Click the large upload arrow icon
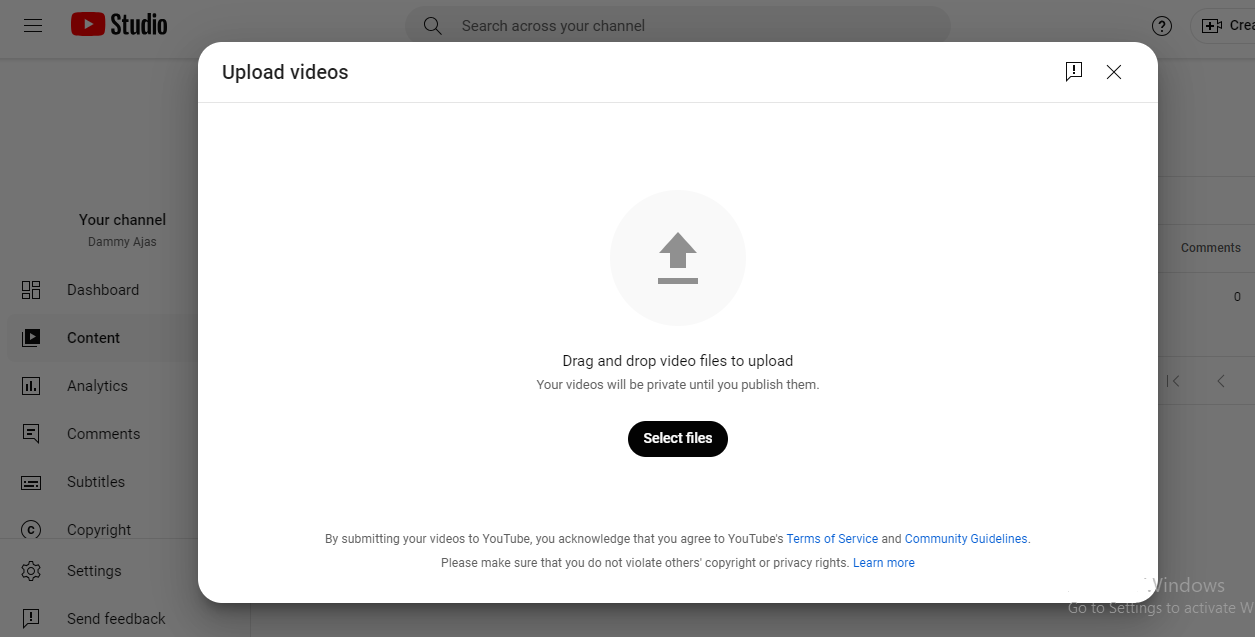 pyautogui.click(x=677, y=258)
